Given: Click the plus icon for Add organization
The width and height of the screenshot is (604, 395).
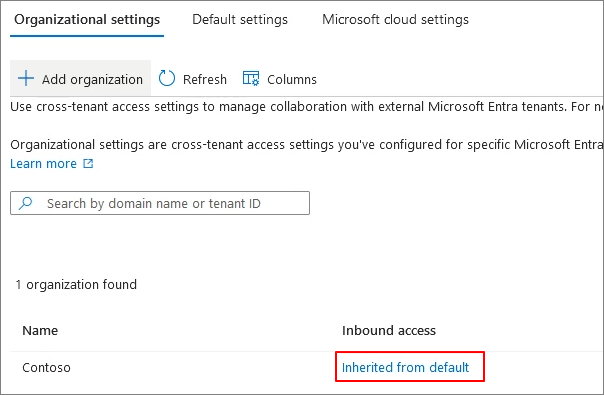Looking at the screenshot, I should [x=26, y=78].
